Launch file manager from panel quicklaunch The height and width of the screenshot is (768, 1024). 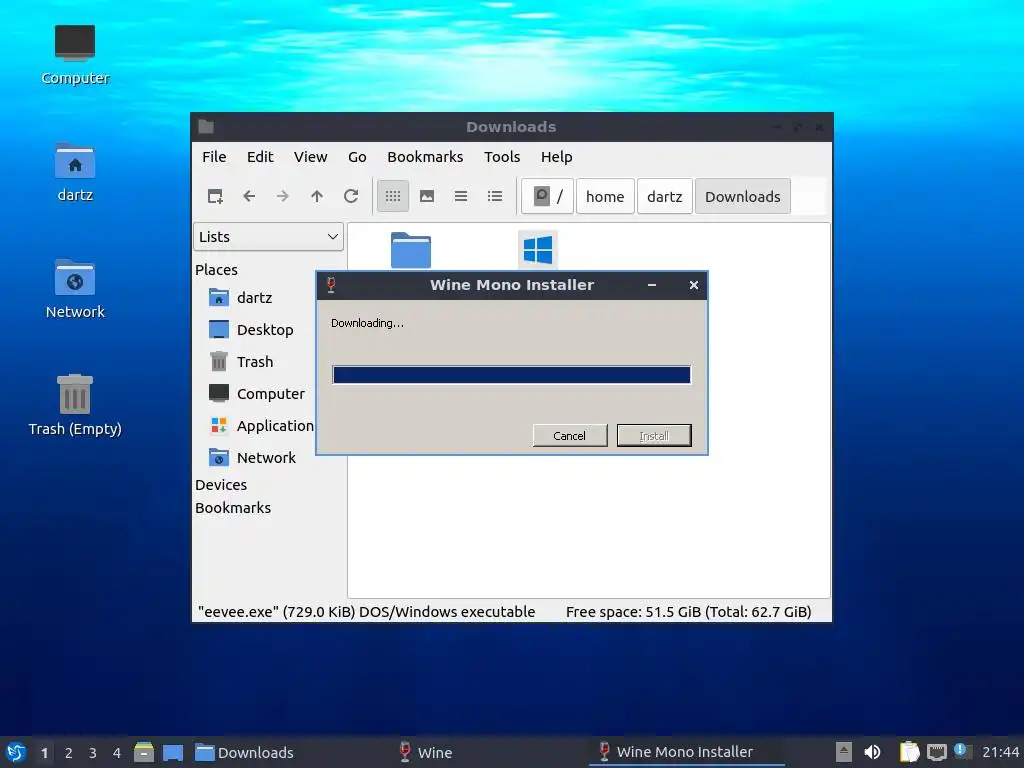point(144,752)
